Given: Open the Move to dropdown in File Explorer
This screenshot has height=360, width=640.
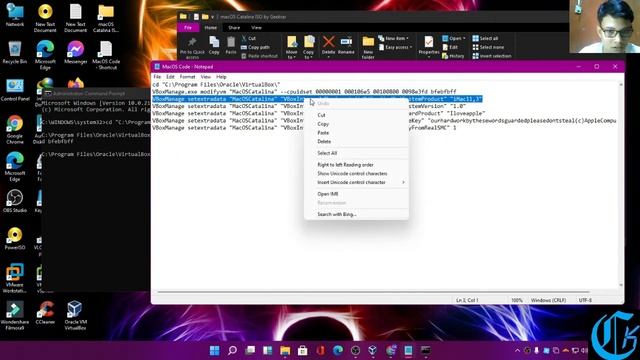Looking at the screenshot, I should [292, 47].
